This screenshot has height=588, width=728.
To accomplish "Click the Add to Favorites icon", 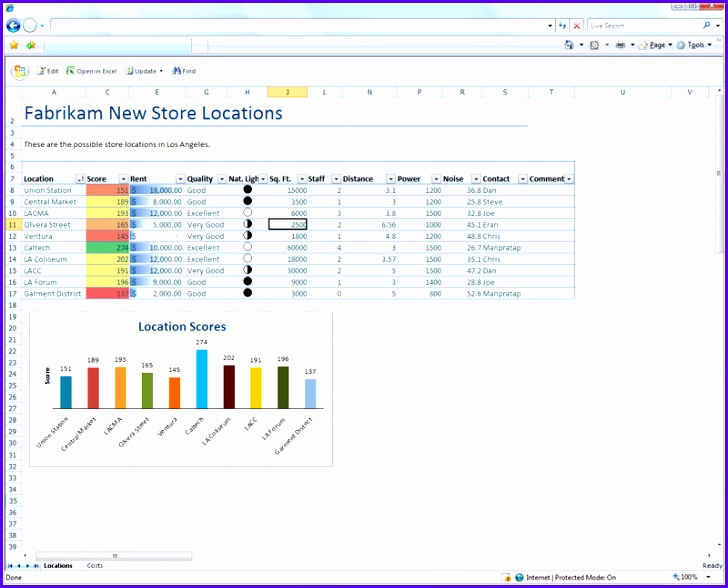I will (31, 45).
